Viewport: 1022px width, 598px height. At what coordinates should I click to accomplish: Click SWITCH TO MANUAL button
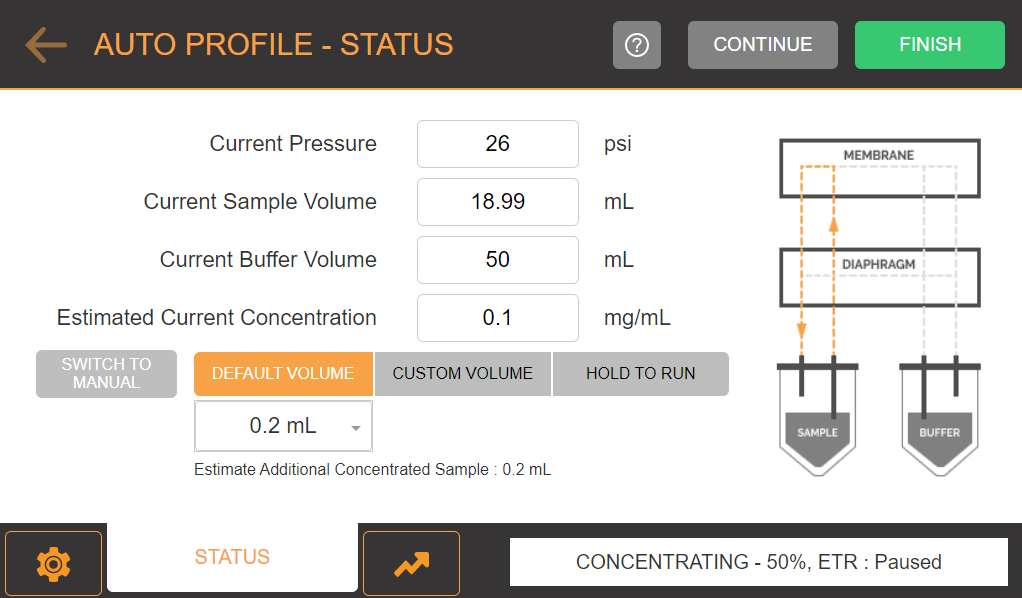click(x=106, y=374)
